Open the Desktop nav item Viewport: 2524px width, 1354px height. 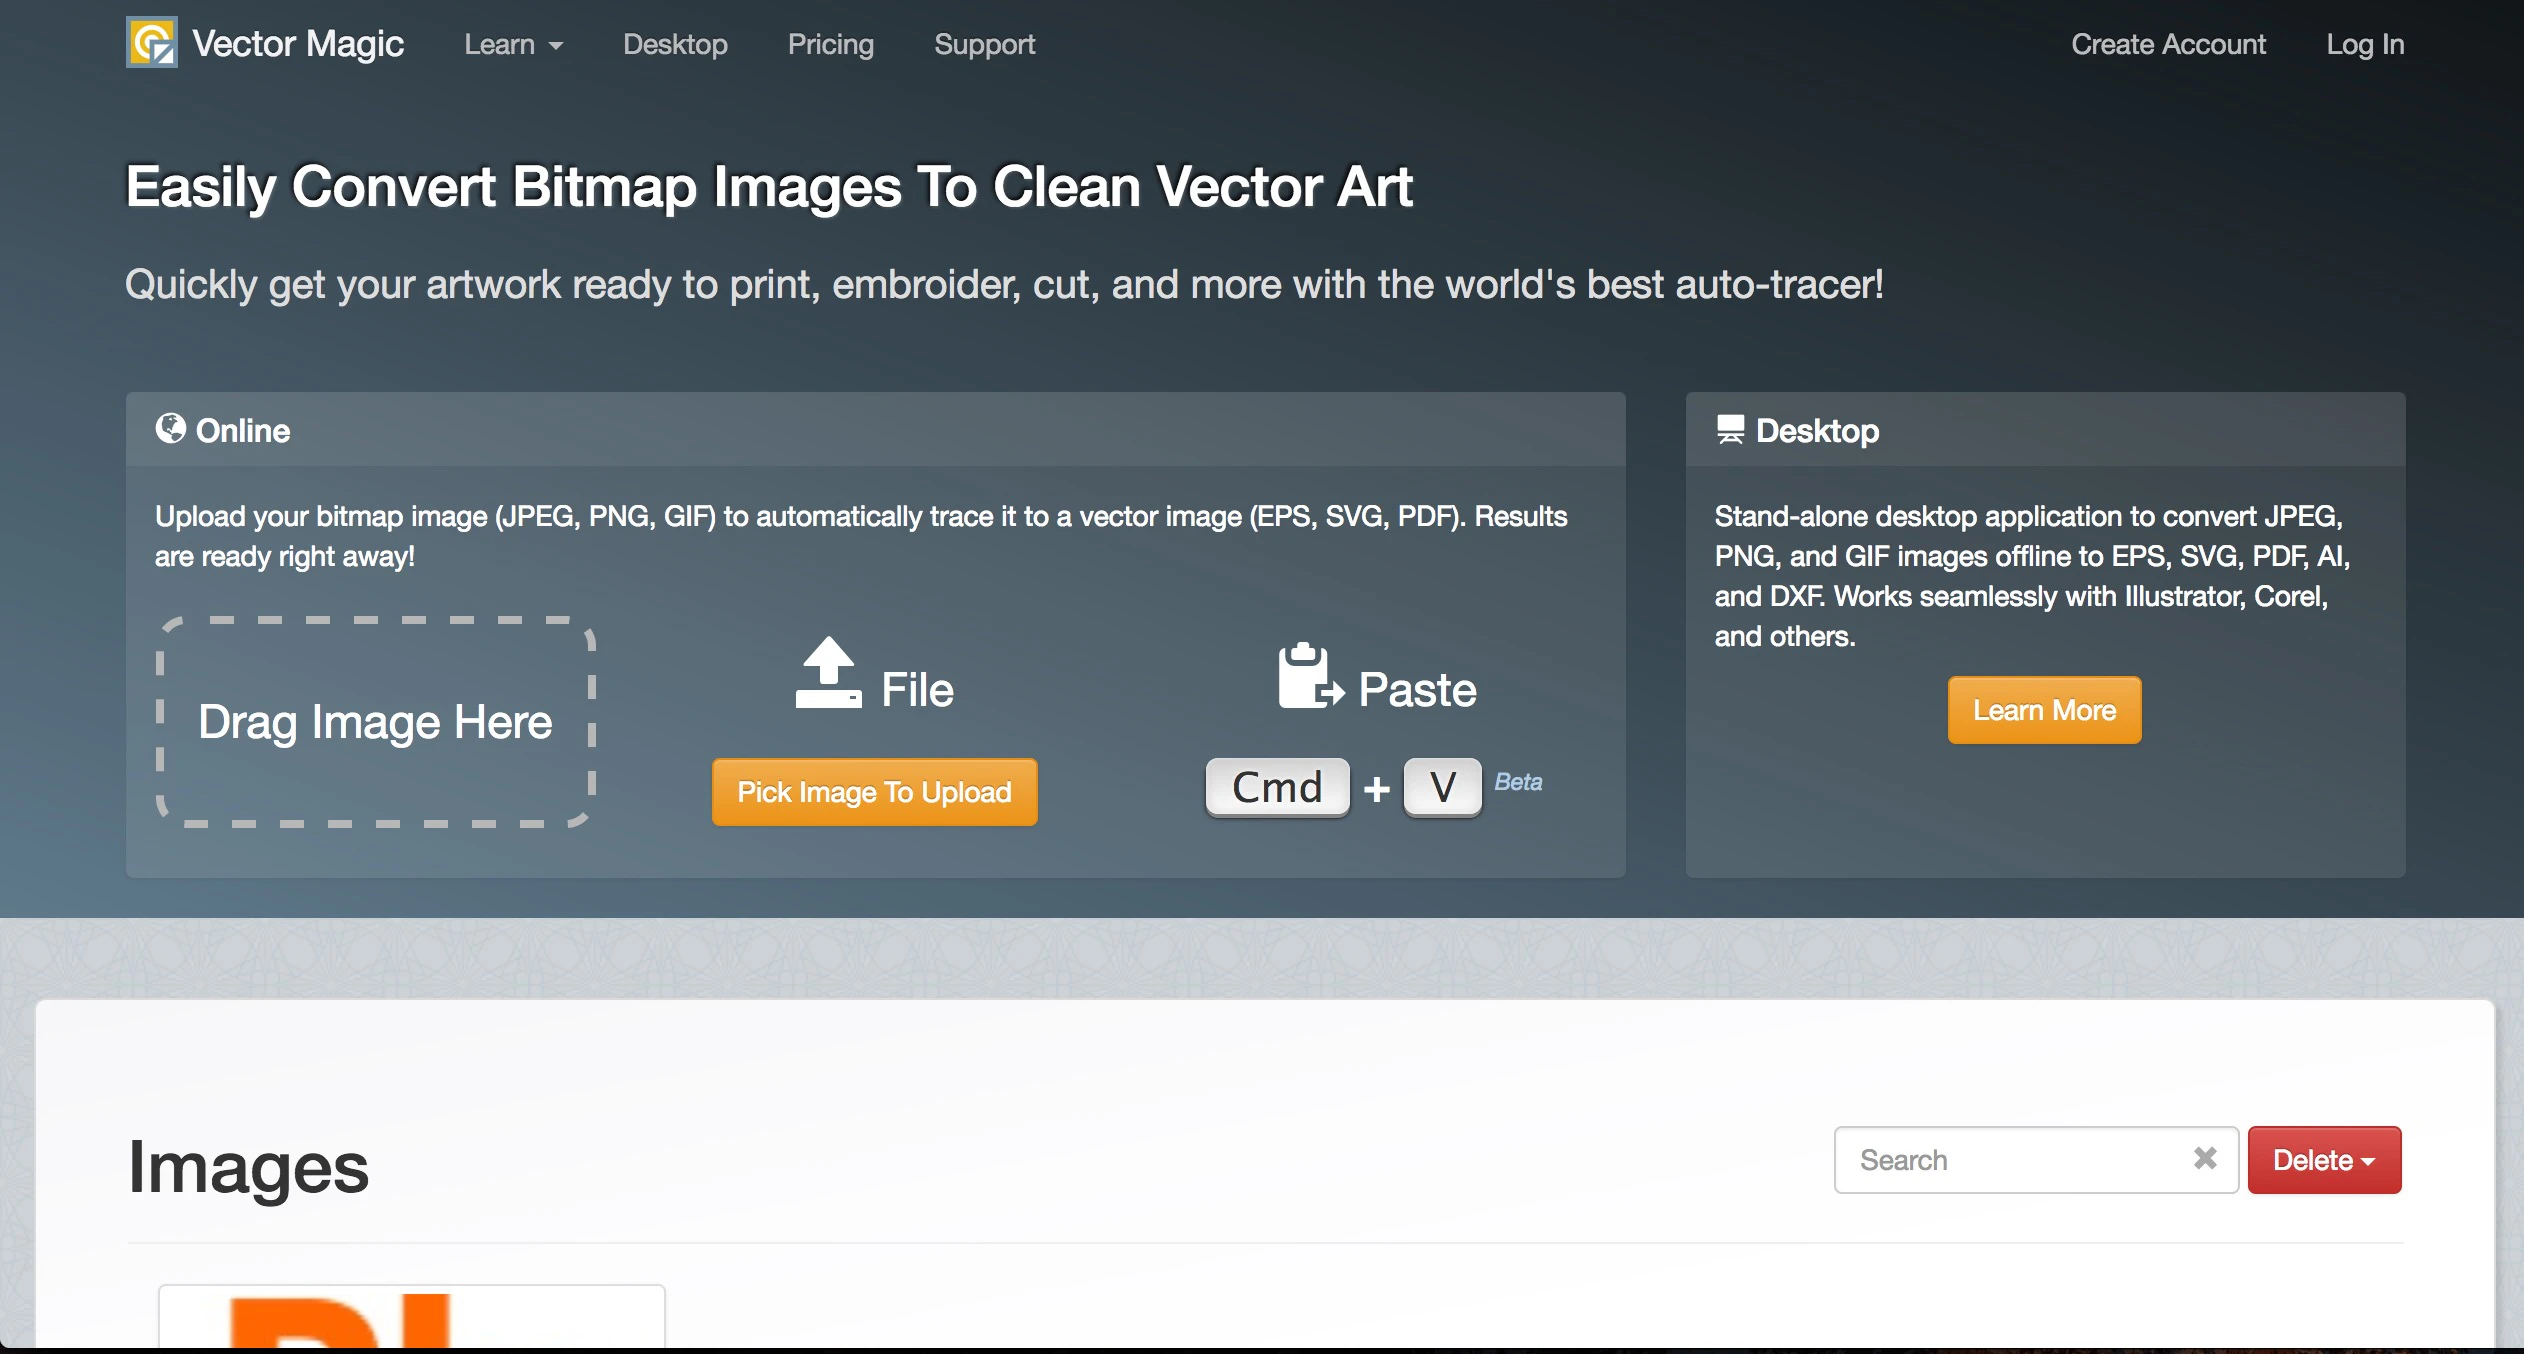click(675, 44)
